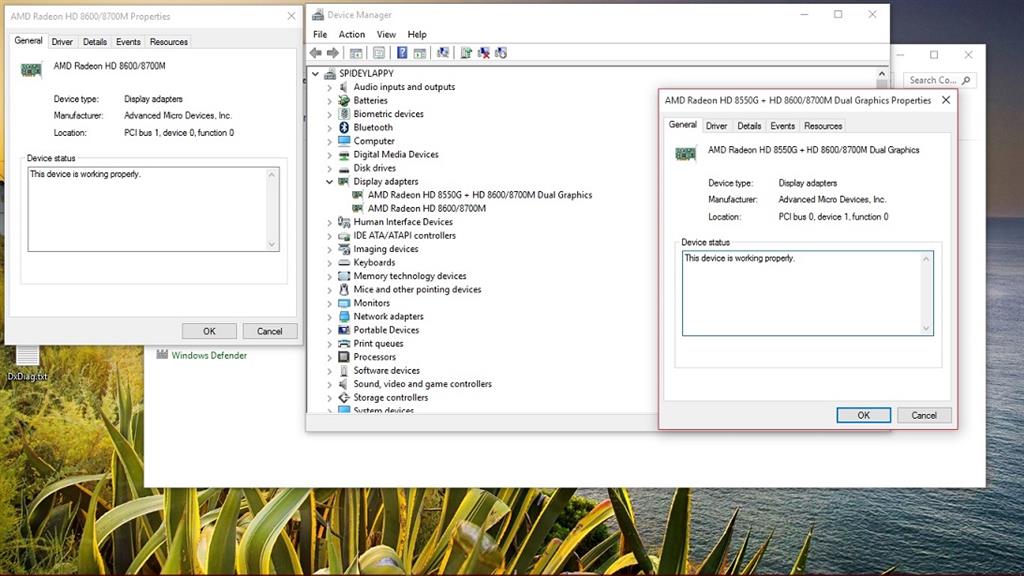Click the blue Help question-mark toolbar icon
The width and height of the screenshot is (1024, 576).
[x=402, y=53]
